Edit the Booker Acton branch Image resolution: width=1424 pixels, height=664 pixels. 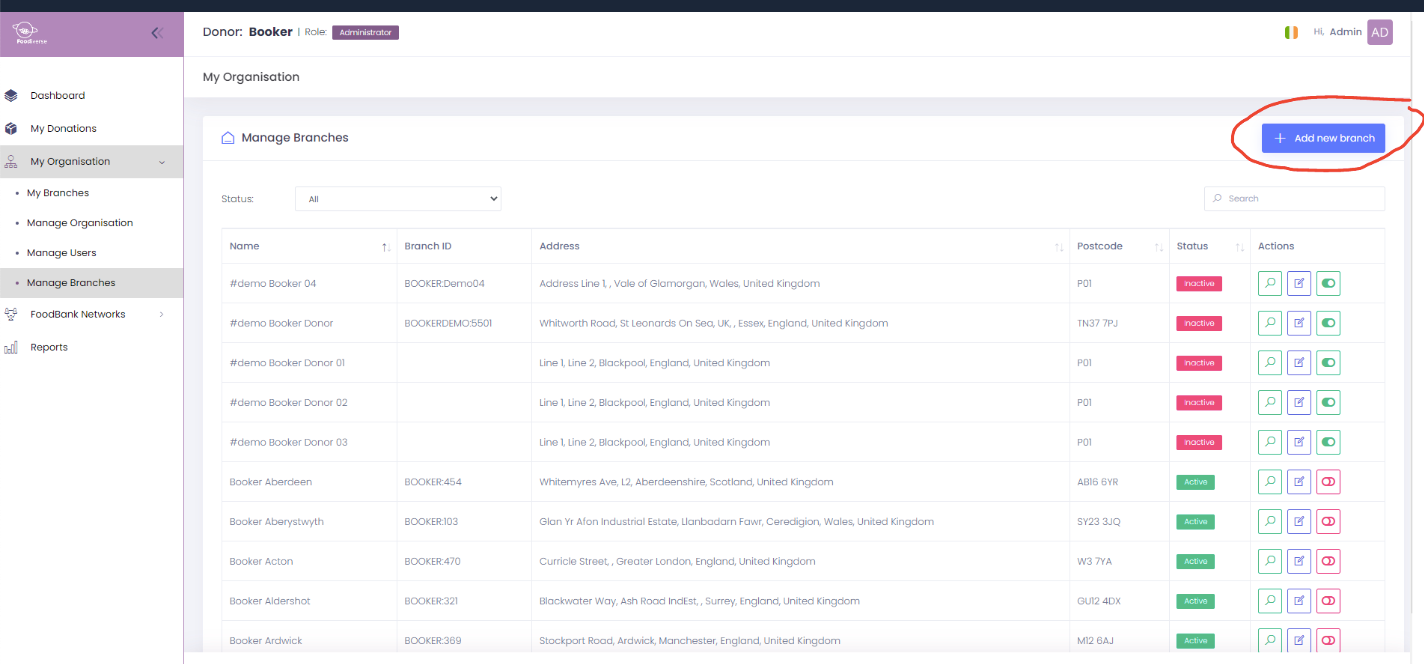(x=1299, y=561)
